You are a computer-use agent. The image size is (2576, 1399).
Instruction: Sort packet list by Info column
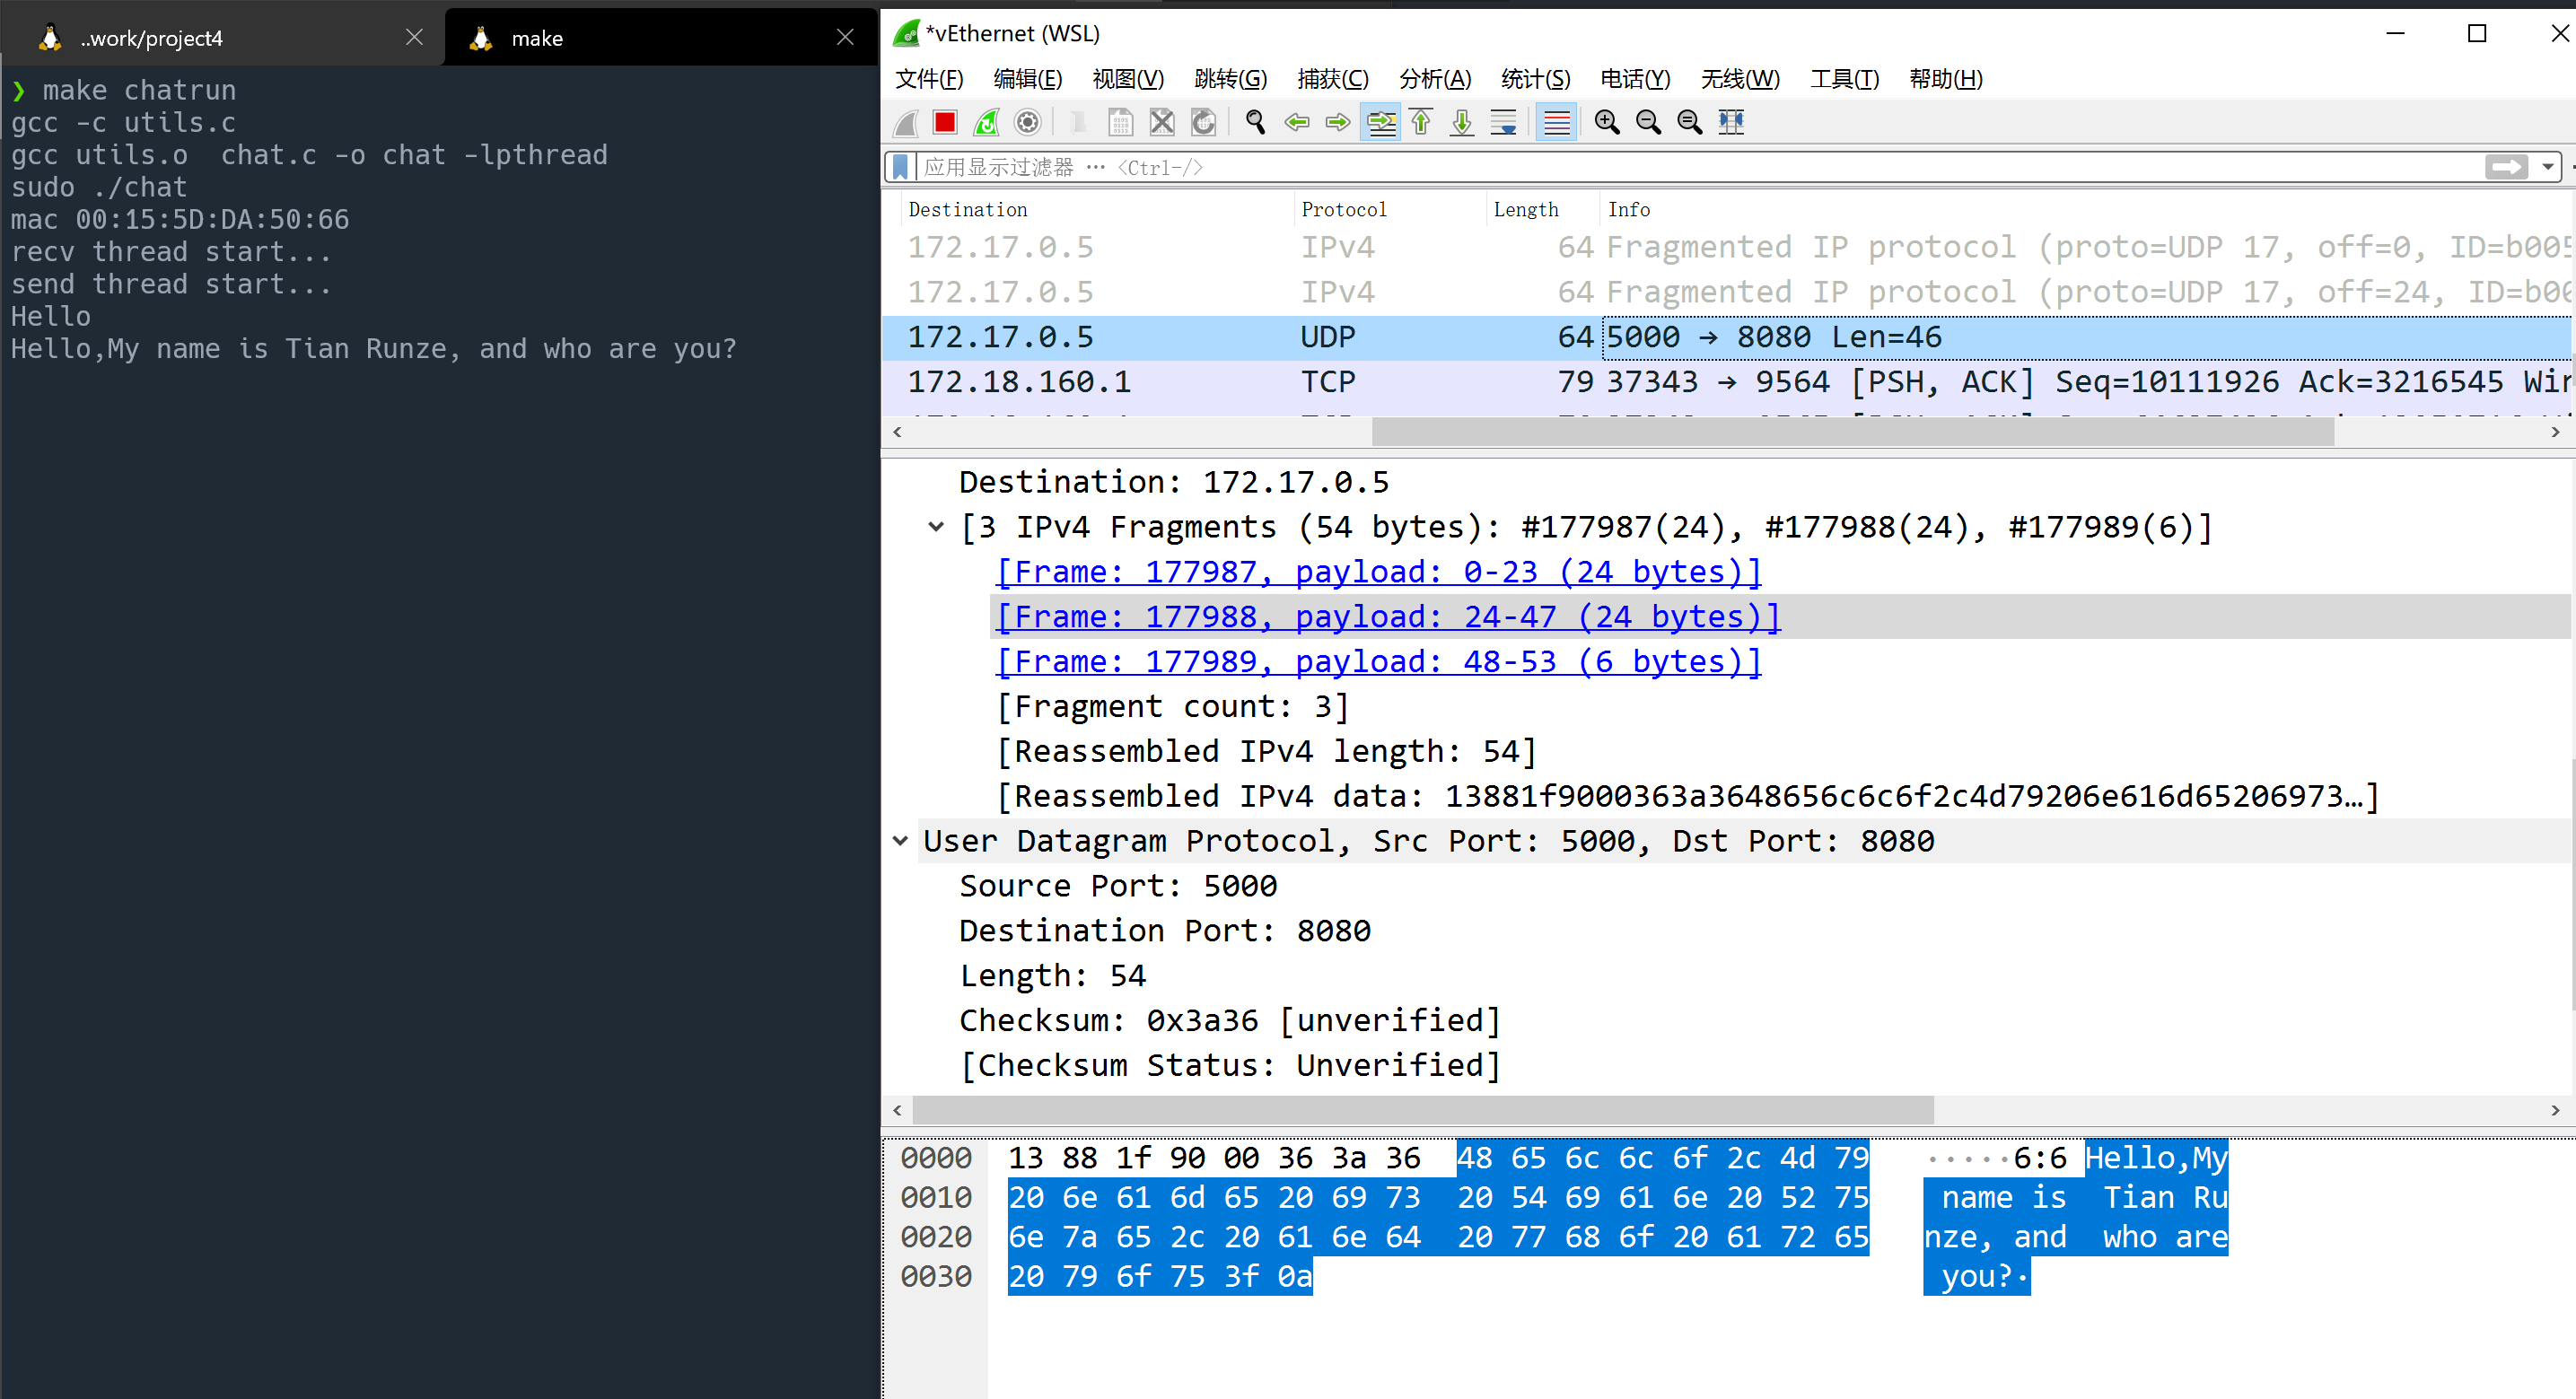(2086, 209)
